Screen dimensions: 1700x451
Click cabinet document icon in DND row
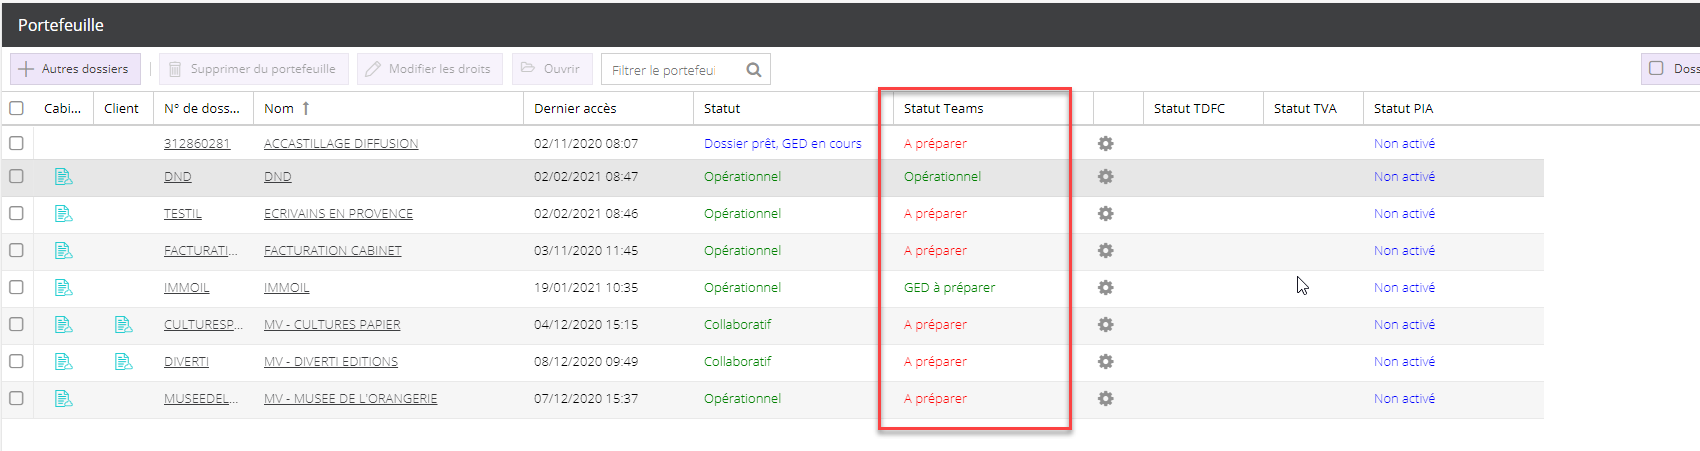tap(63, 177)
